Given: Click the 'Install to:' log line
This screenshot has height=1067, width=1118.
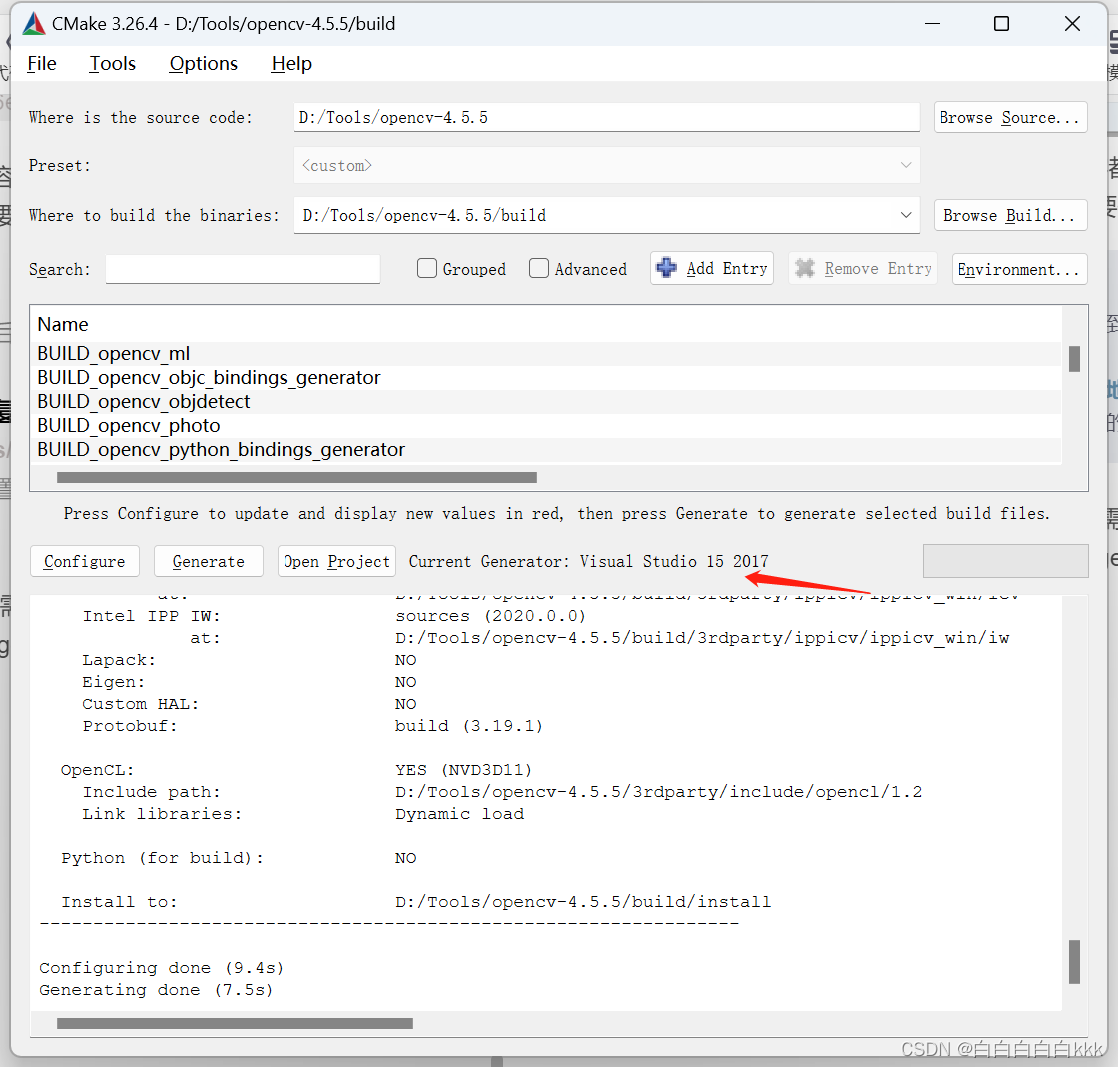Looking at the screenshot, I should [x=416, y=902].
